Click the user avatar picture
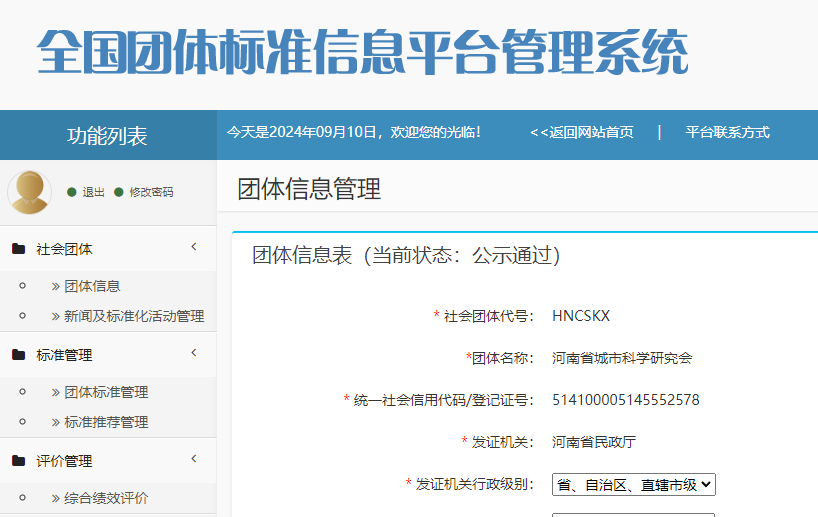 pos(29,192)
